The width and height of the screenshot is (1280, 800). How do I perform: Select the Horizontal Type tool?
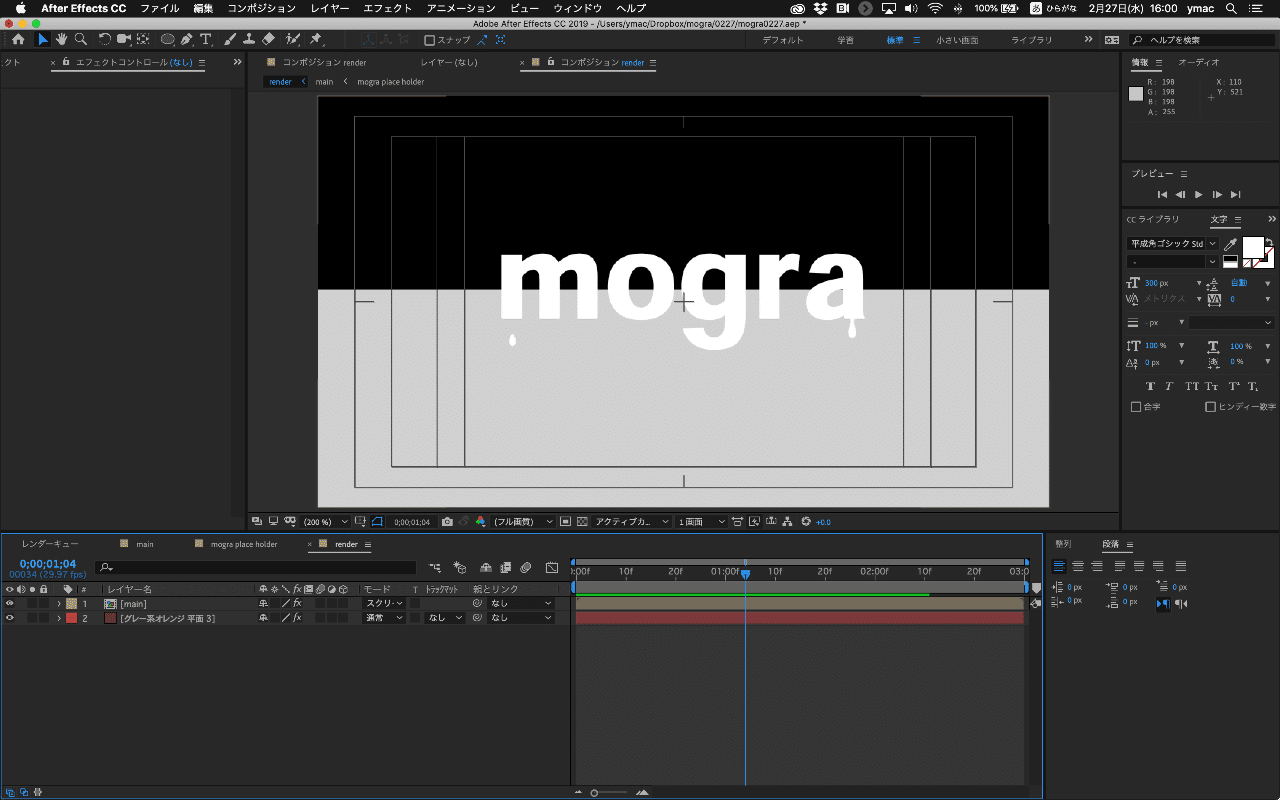[x=206, y=40]
